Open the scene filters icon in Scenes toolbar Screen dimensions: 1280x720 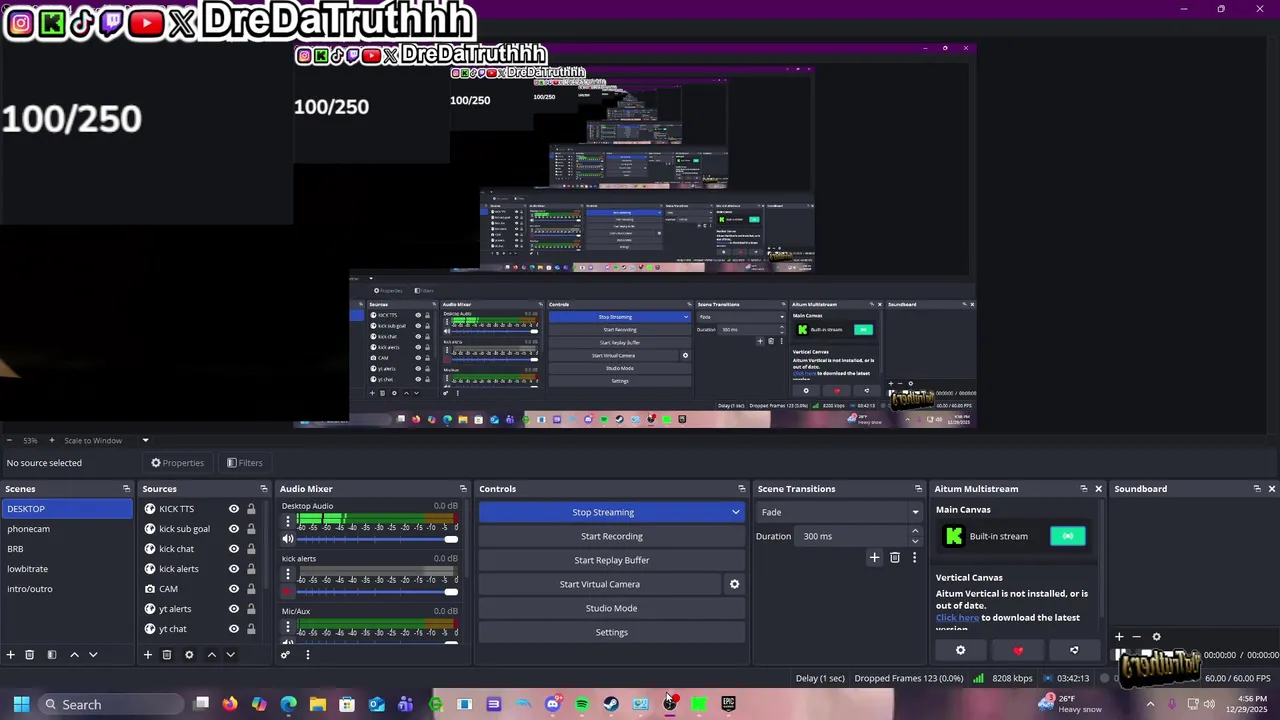click(x=52, y=655)
